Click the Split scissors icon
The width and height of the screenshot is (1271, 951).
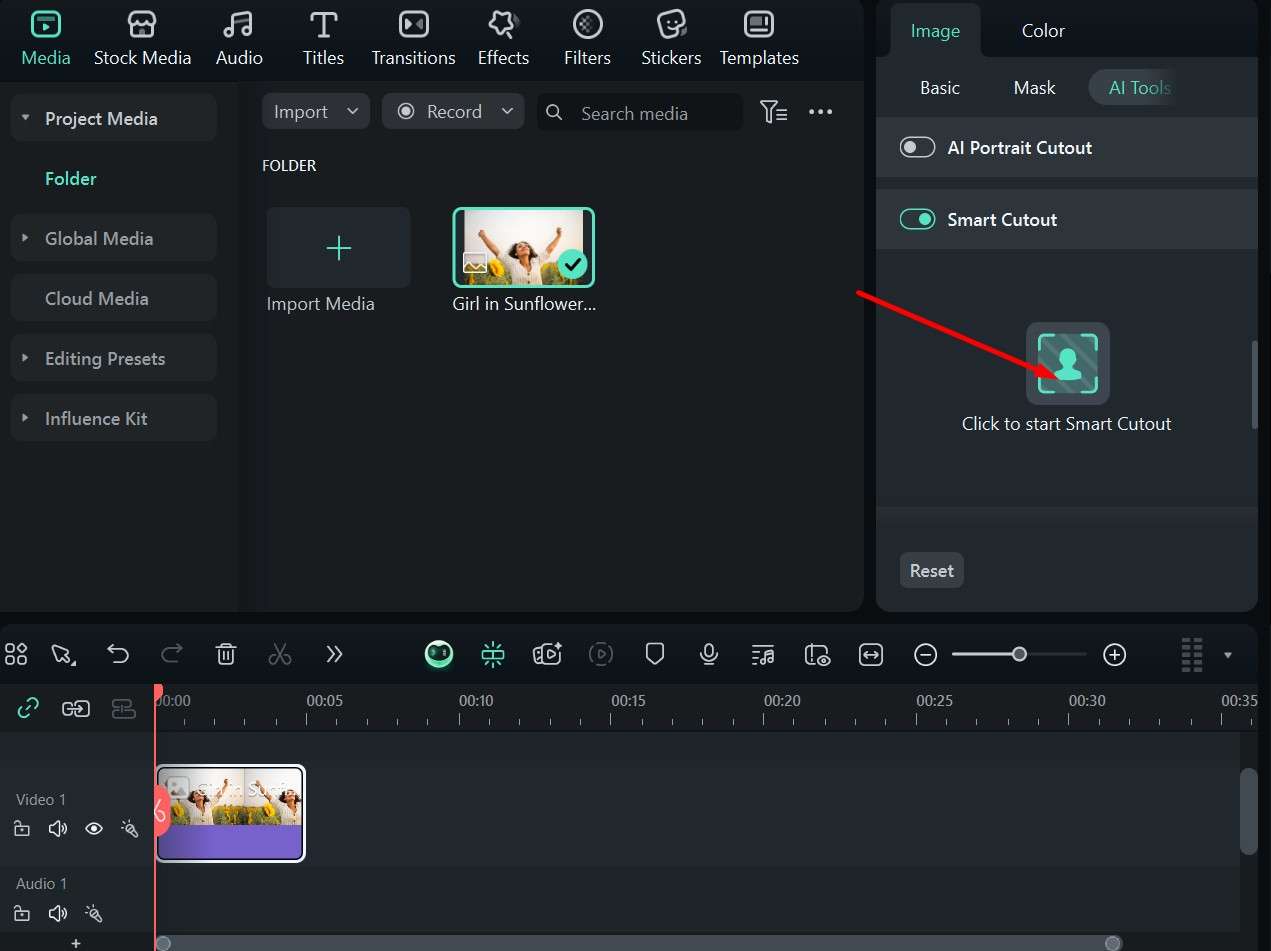[x=280, y=654]
